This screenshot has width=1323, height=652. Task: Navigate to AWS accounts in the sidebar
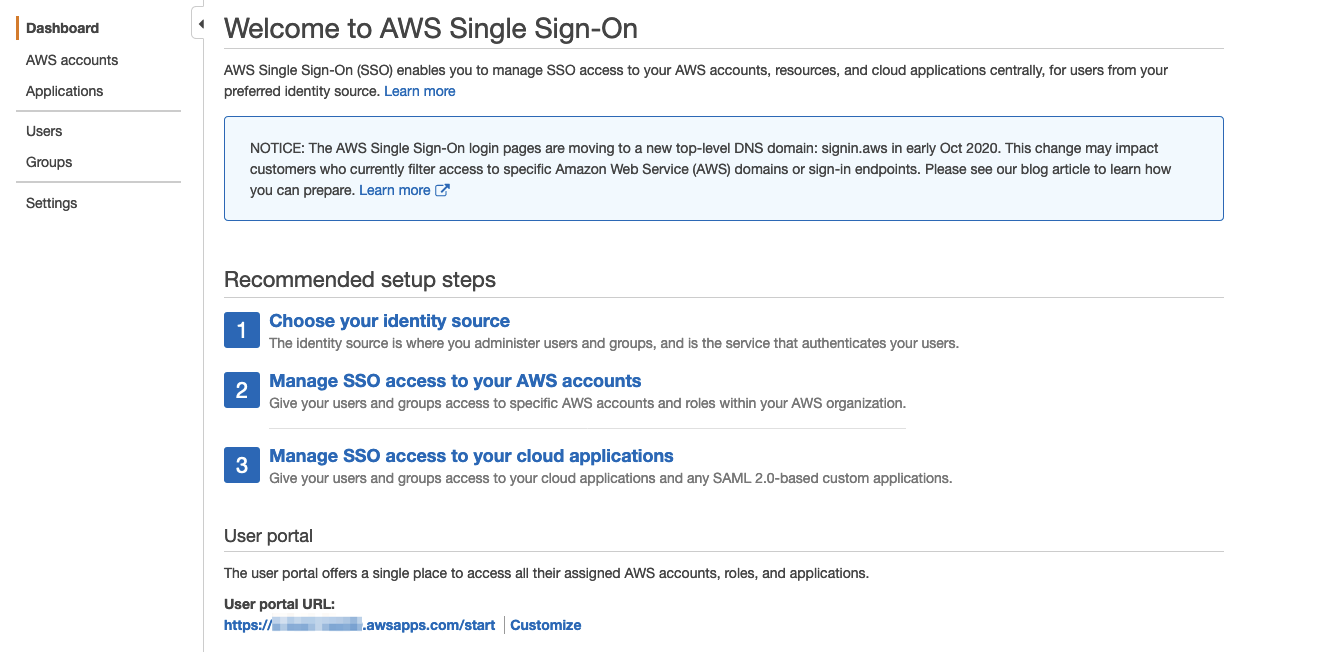[x=71, y=60]
